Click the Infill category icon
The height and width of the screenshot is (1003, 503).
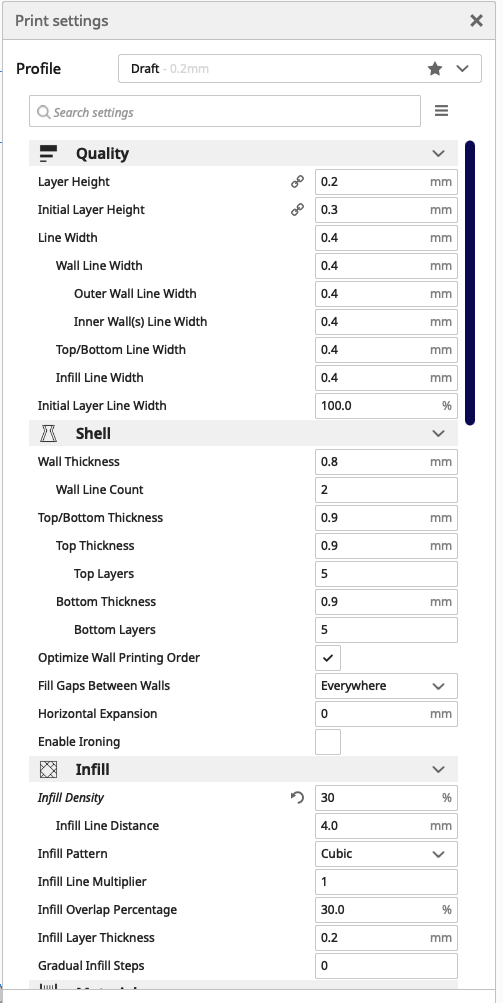coord(49,770)
